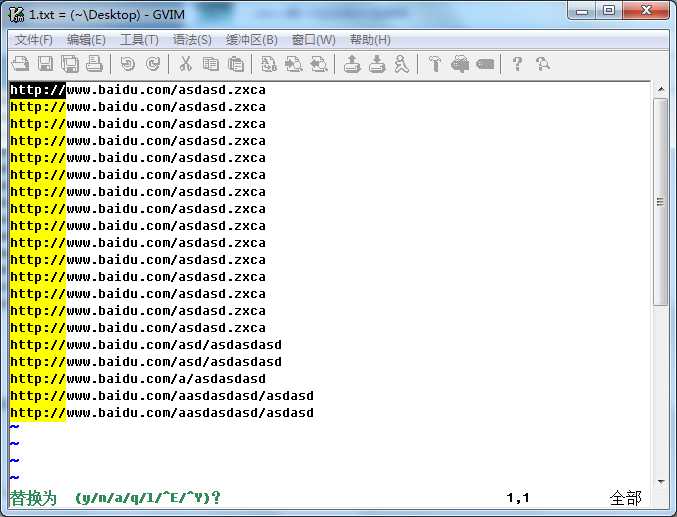
Task: Open the 帮助(H) menu
Action: click(370, 40)
